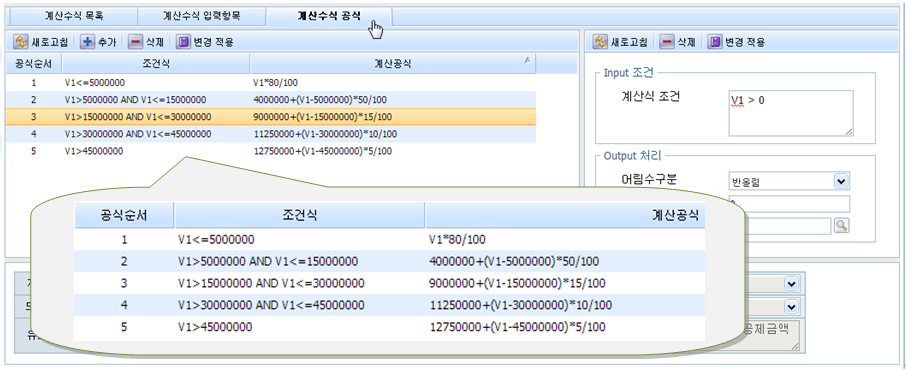Viewport: 906px width, 370px height.
Task: Select row 4 with V1>30000000 condition
Action: click(x=270, y=134)
